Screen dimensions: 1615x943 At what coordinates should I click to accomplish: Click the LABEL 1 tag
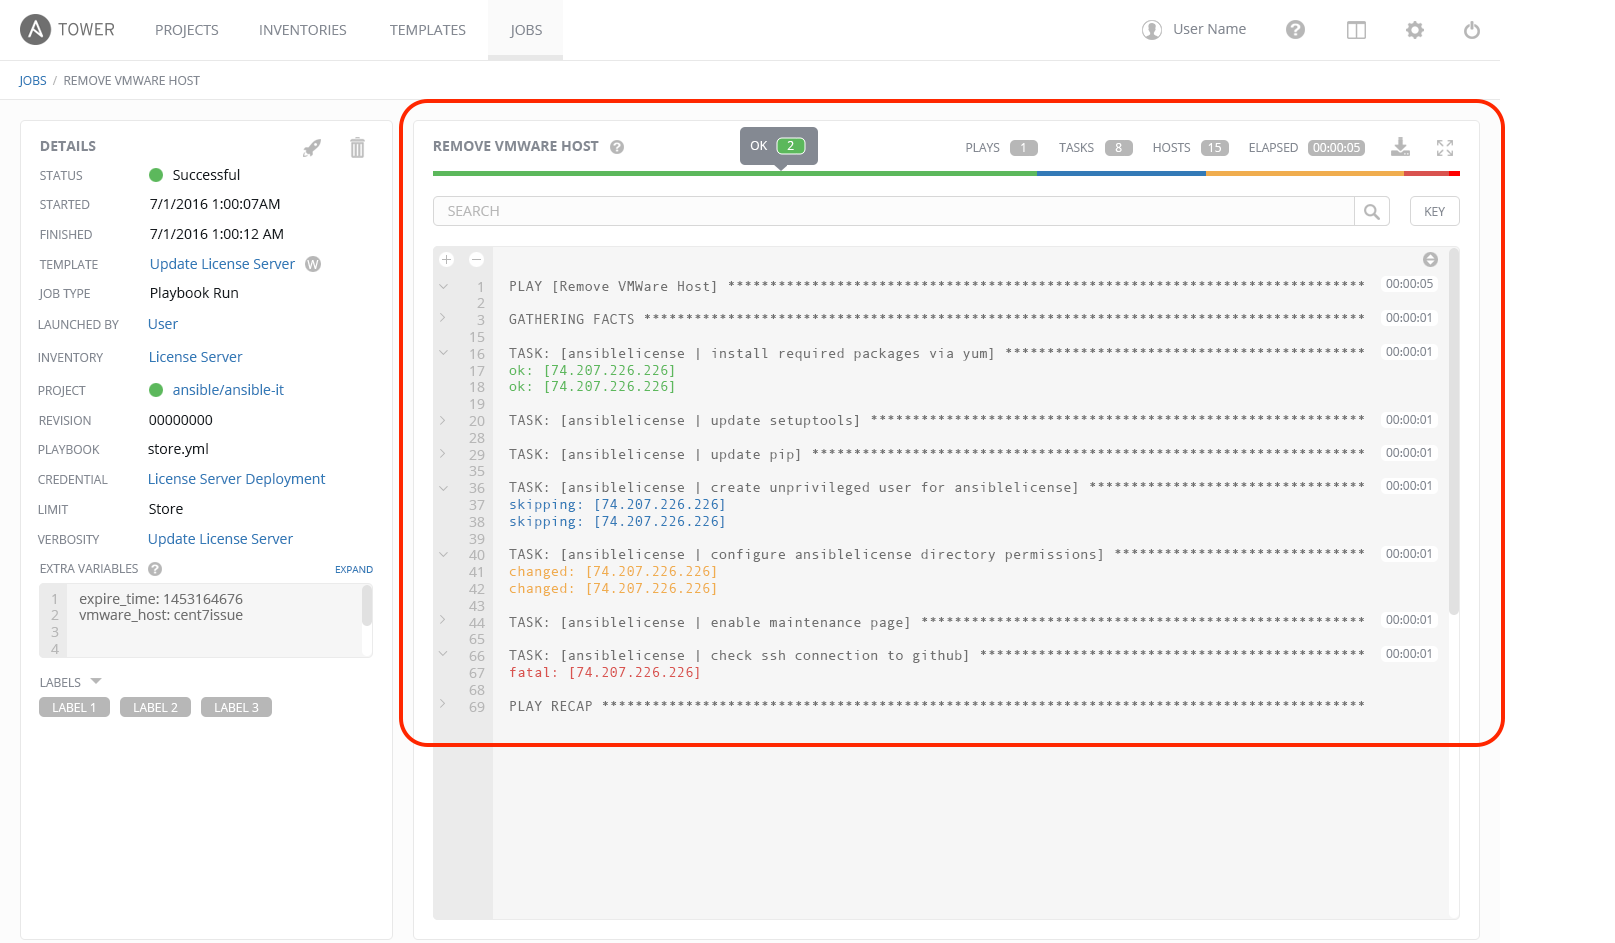[x=74, y=707]
